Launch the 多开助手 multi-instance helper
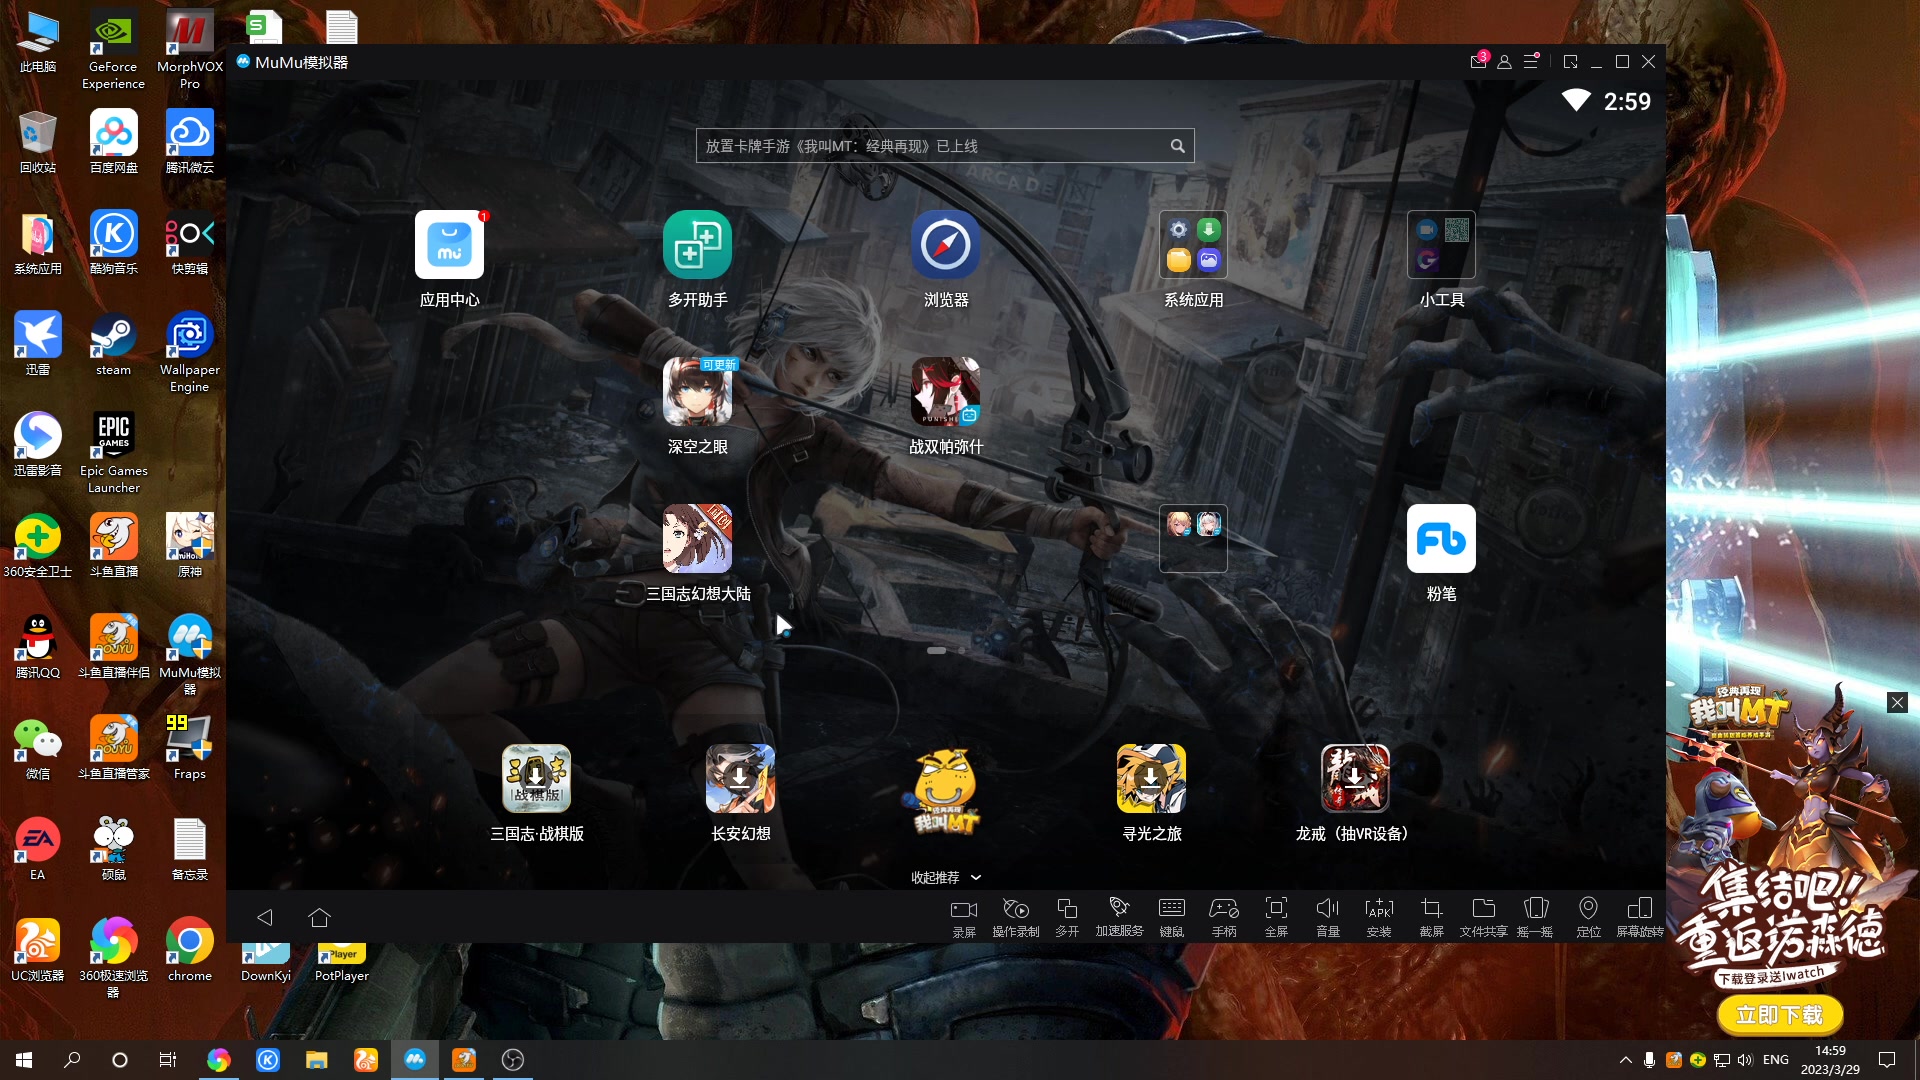Image resolution: width=1920 pixels, height=1080 pixels. click(697, 245)
